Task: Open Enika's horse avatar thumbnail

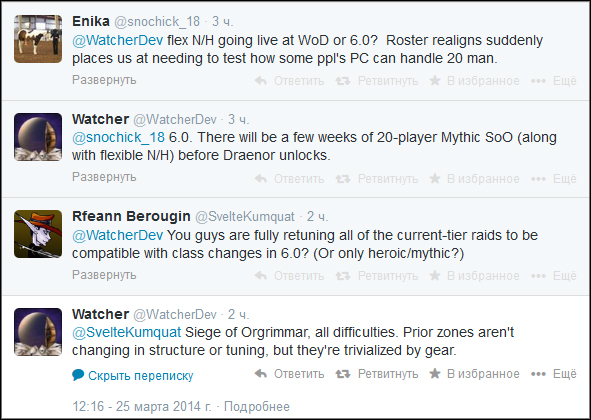Action: (x=38, y=39)
